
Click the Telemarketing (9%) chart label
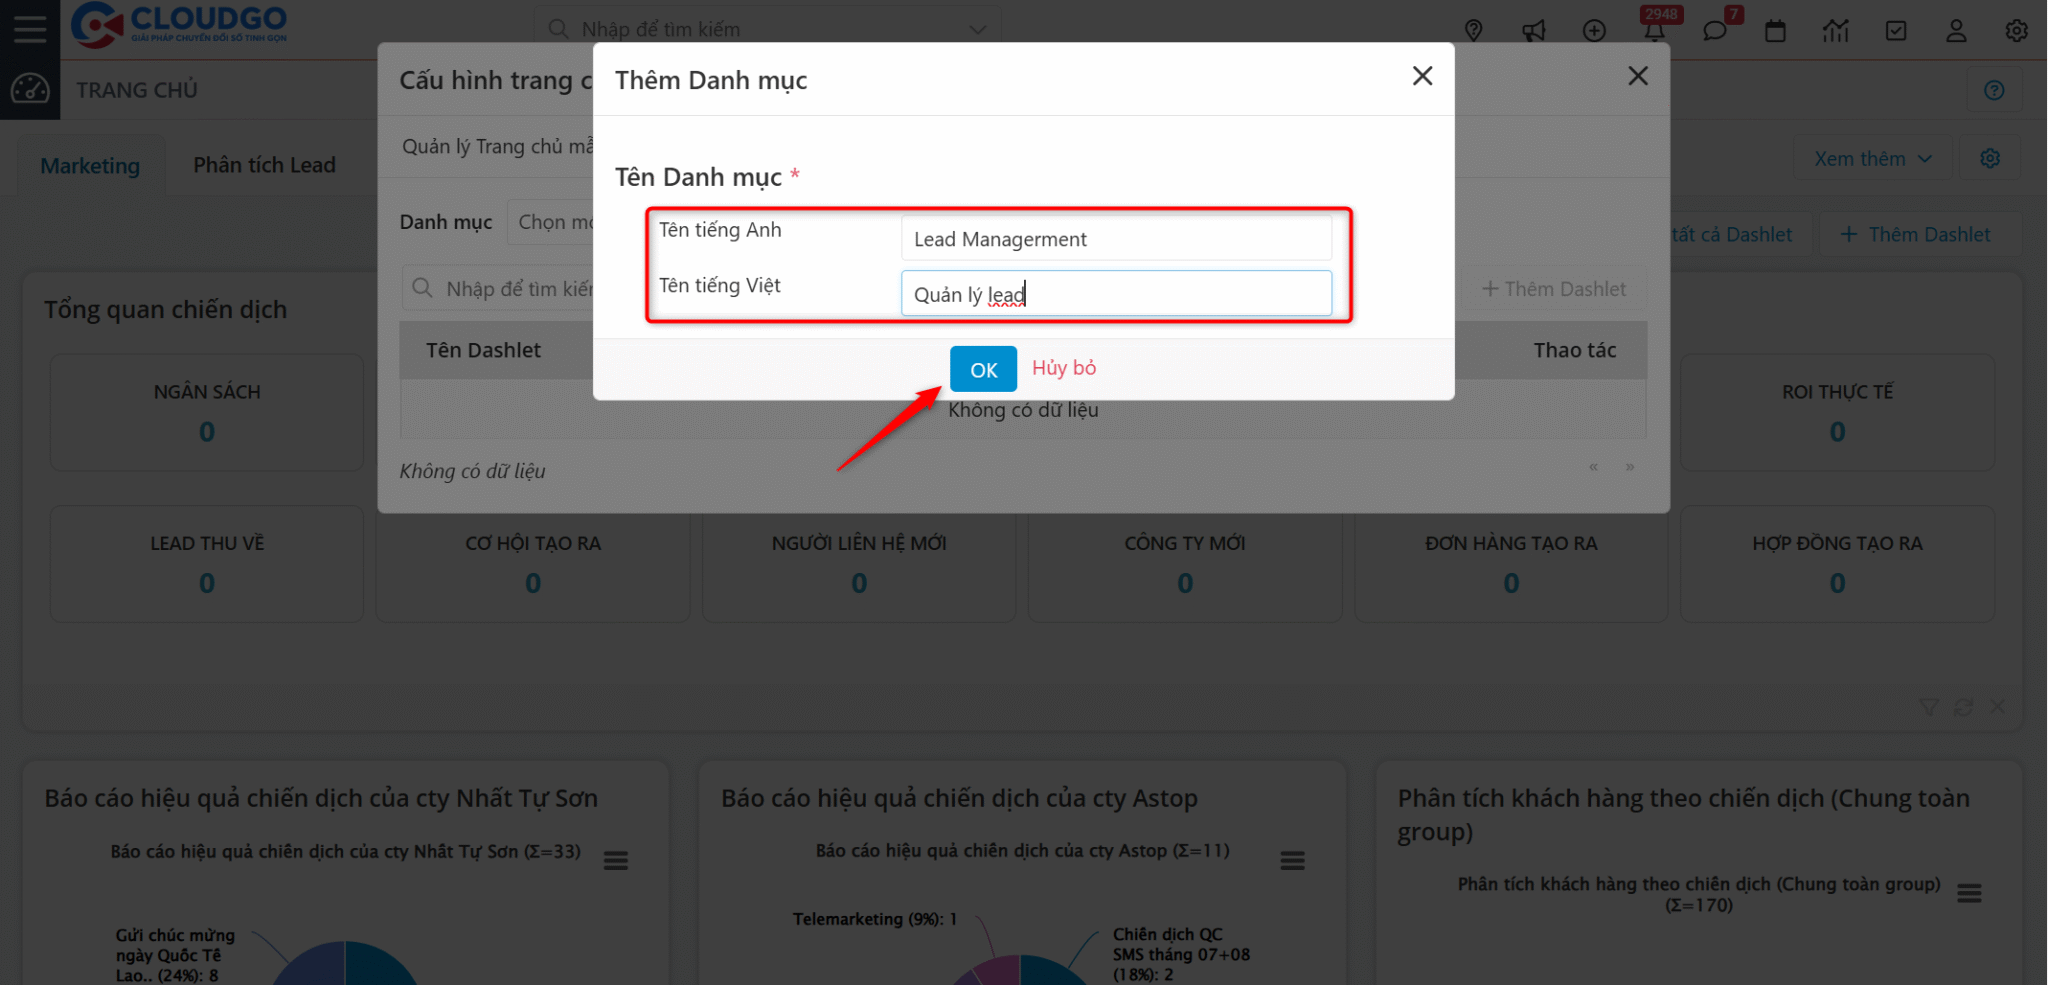click(x=875, y=919)
